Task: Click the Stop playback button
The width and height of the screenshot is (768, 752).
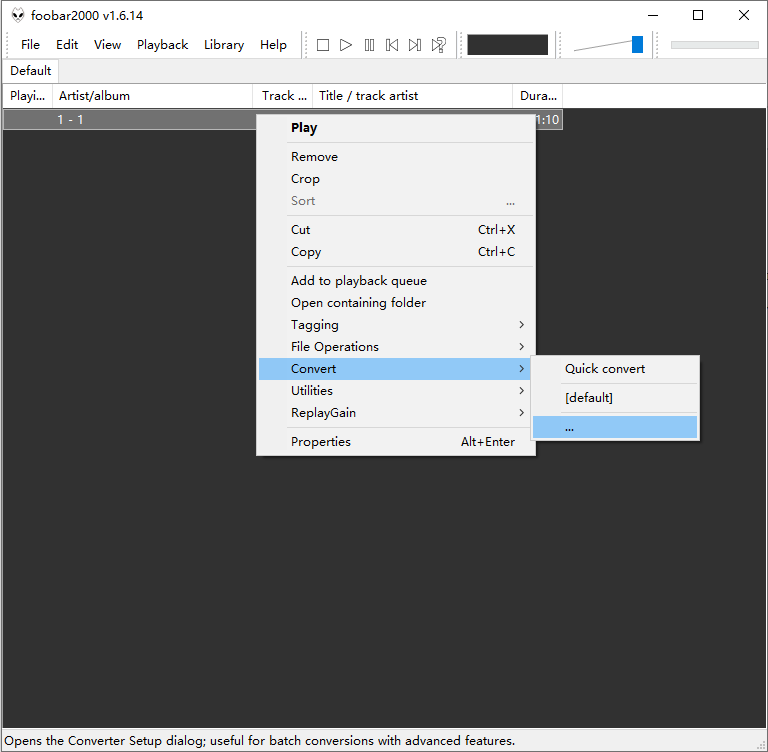Action: tap(323, 45)
